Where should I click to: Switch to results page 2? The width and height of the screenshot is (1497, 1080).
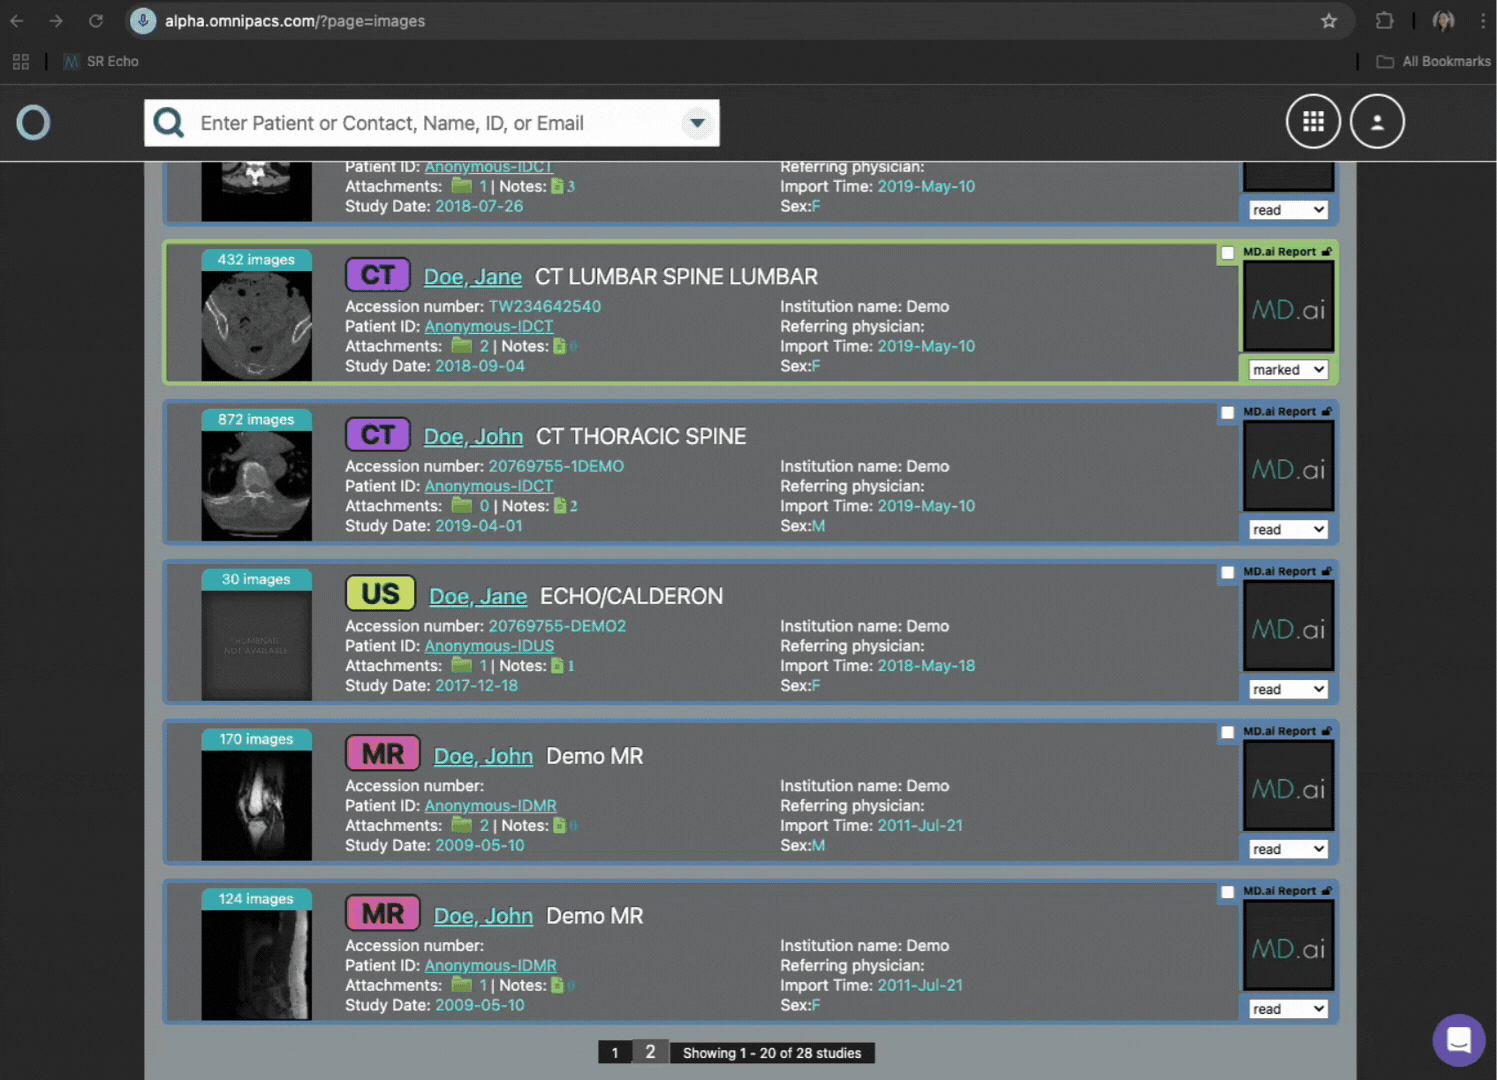click(x=650, y=1051)
